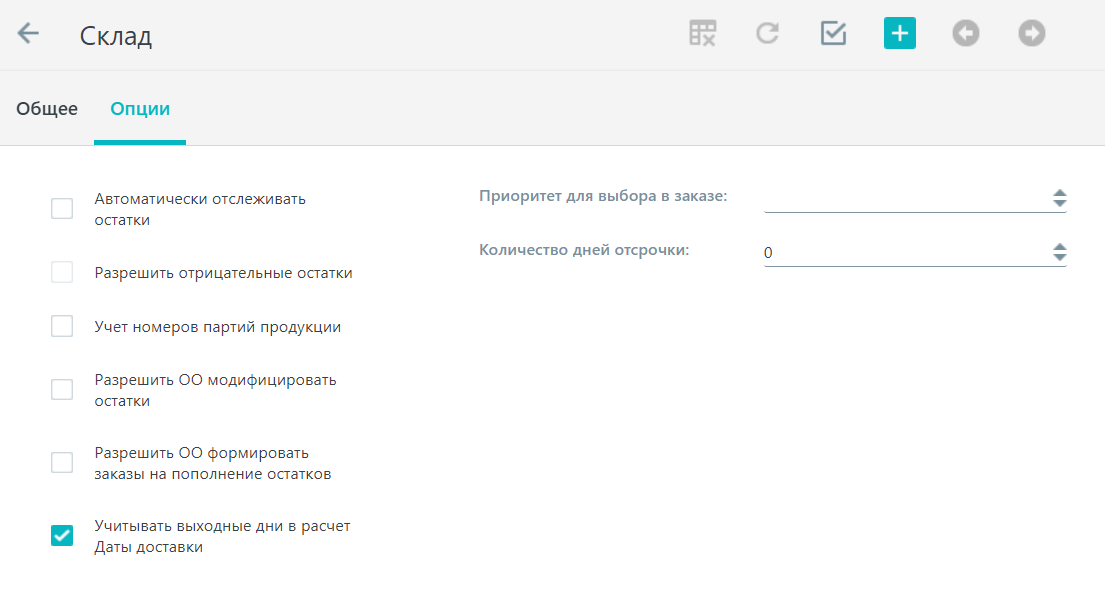This screenshot has height=596, width=1105.
Task: Increase Приоритет для выбора в заказе value
Action: [1060, 192]
